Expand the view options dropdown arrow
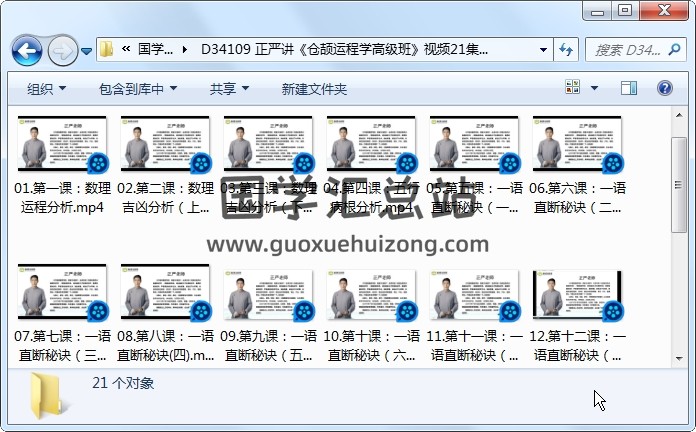Viewport: 696px width, 432px height. (594, 87)
